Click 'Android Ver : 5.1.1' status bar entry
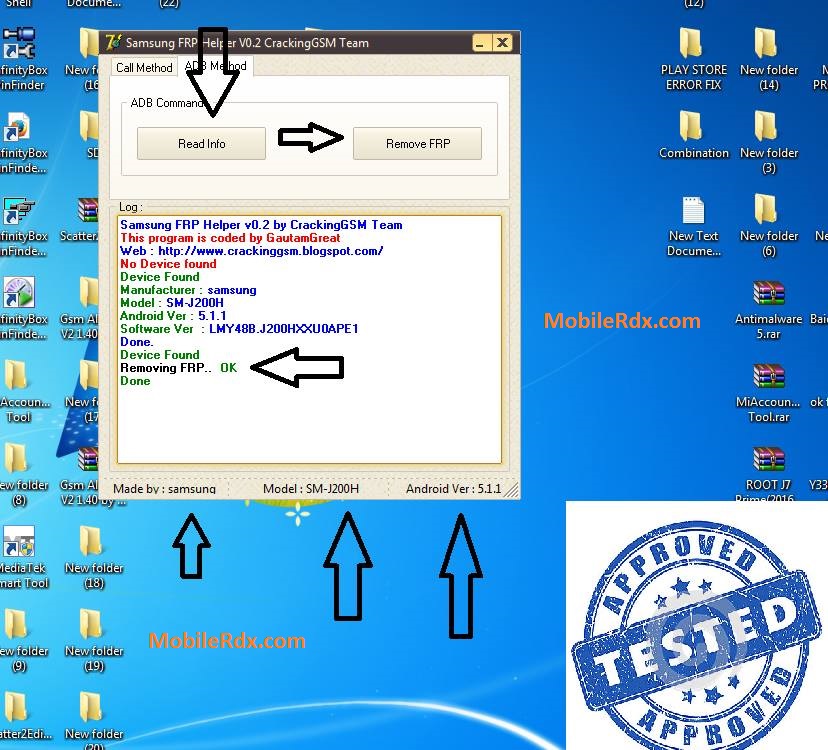828x750 pixels. tap(454, 489)
